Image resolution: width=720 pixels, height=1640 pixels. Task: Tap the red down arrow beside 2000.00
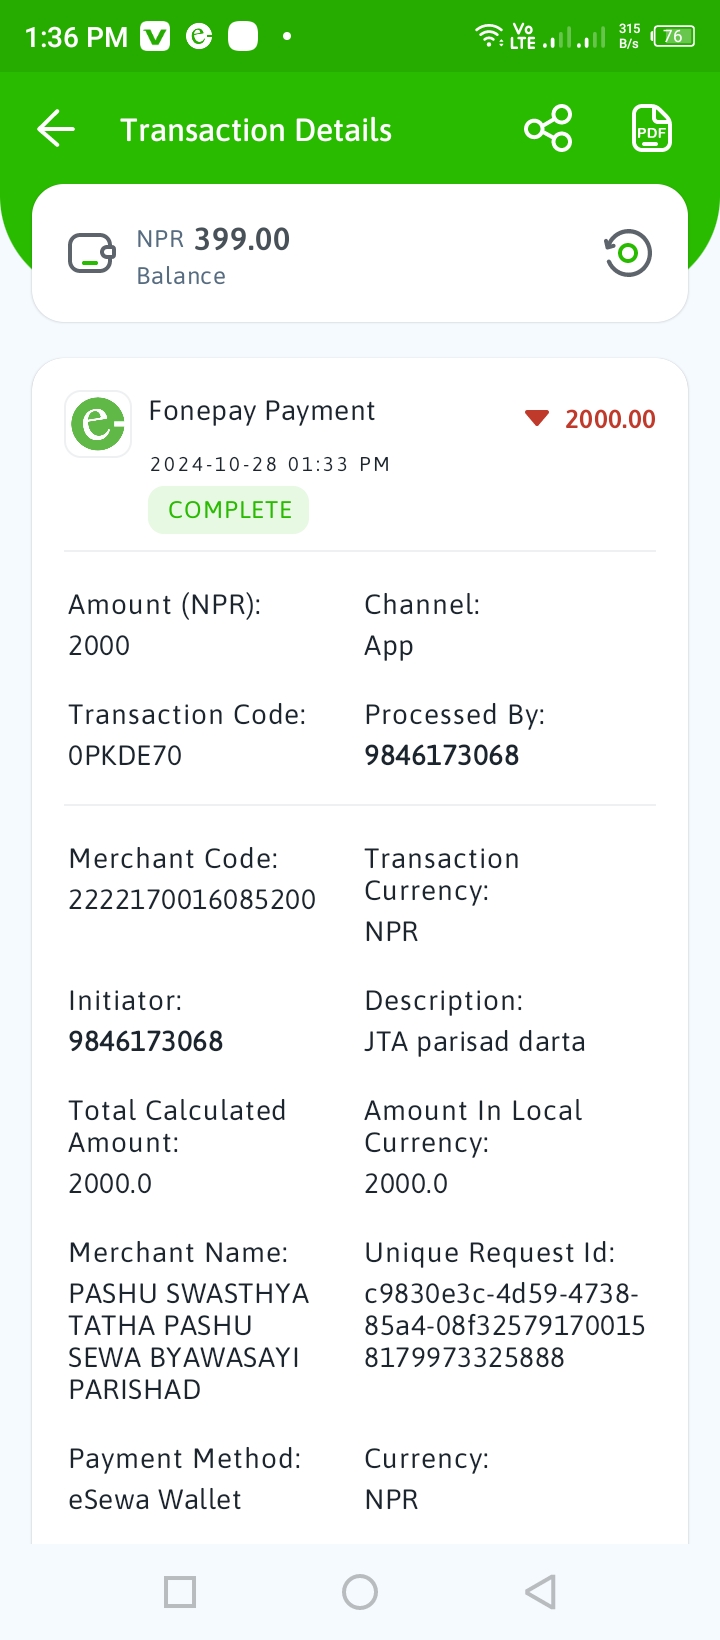[537, 418]
